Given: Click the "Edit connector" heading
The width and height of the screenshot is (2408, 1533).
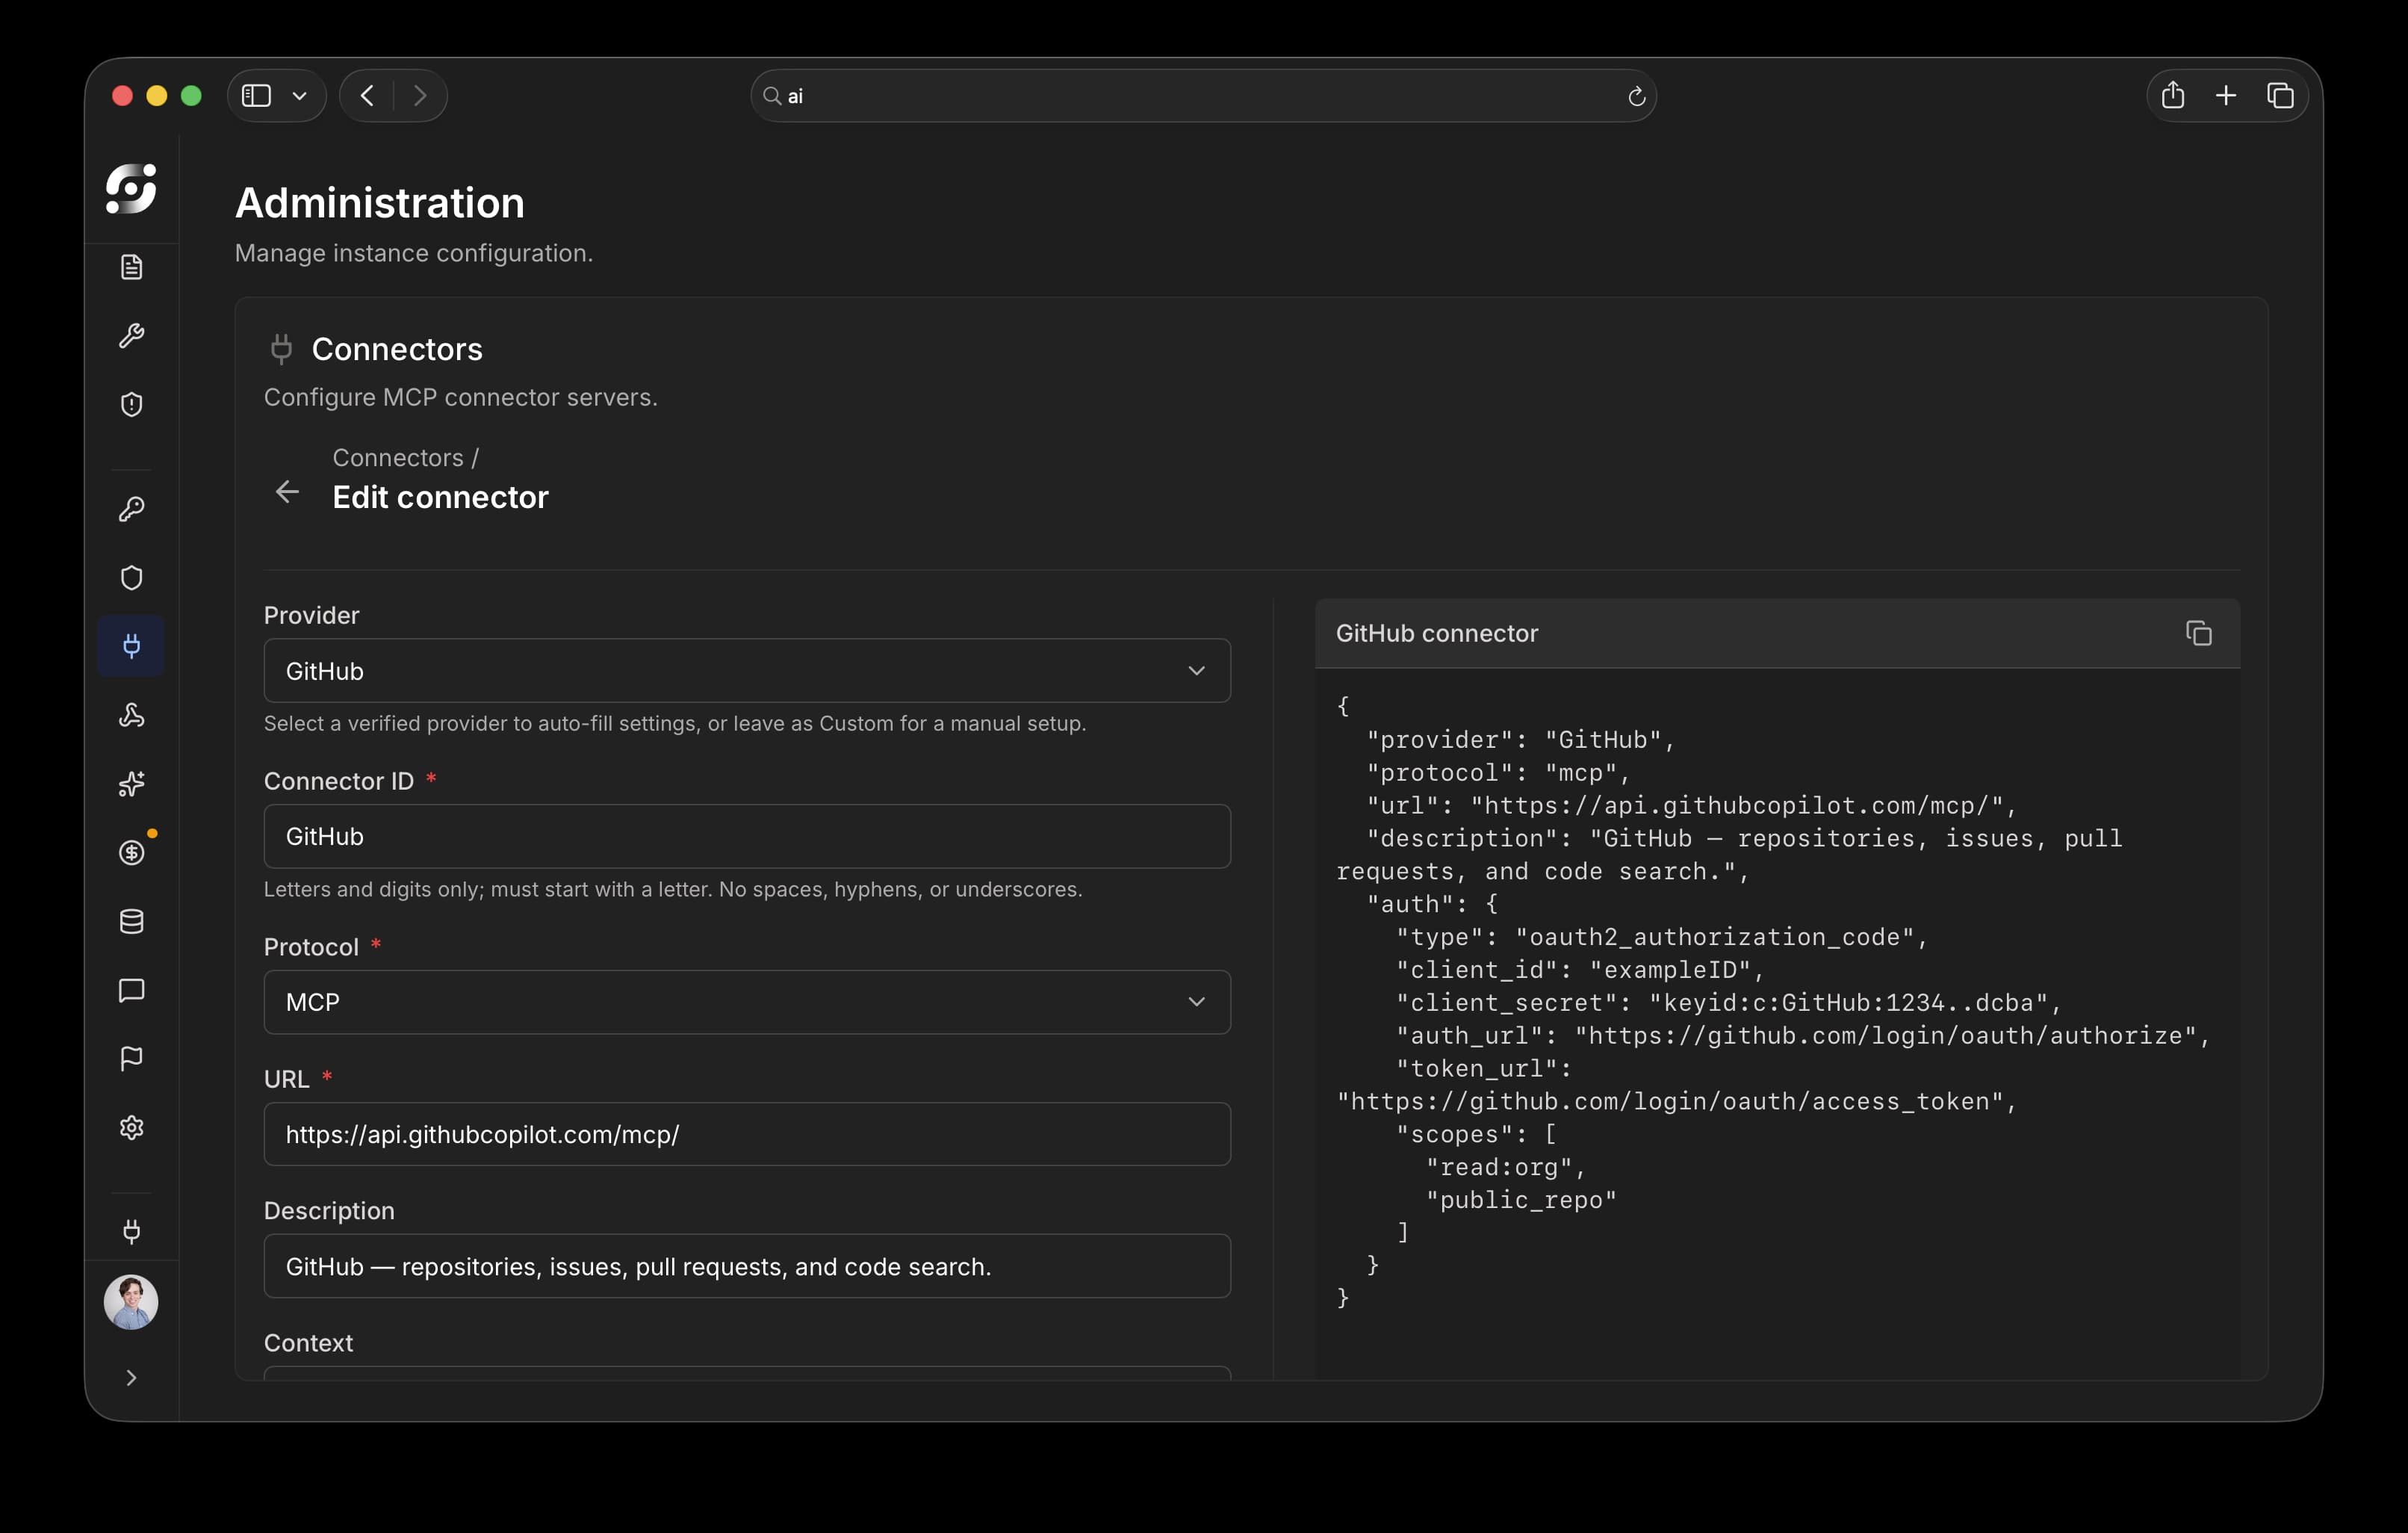Looking at the screenshot, I should (x=440, y=497).
